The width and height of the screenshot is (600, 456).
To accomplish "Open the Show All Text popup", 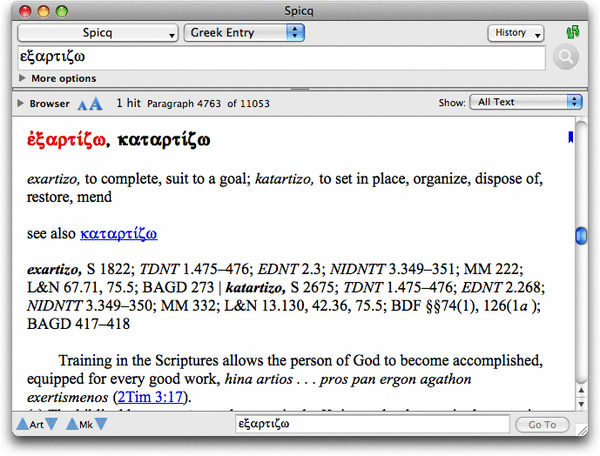I will (x=526, y=102).
